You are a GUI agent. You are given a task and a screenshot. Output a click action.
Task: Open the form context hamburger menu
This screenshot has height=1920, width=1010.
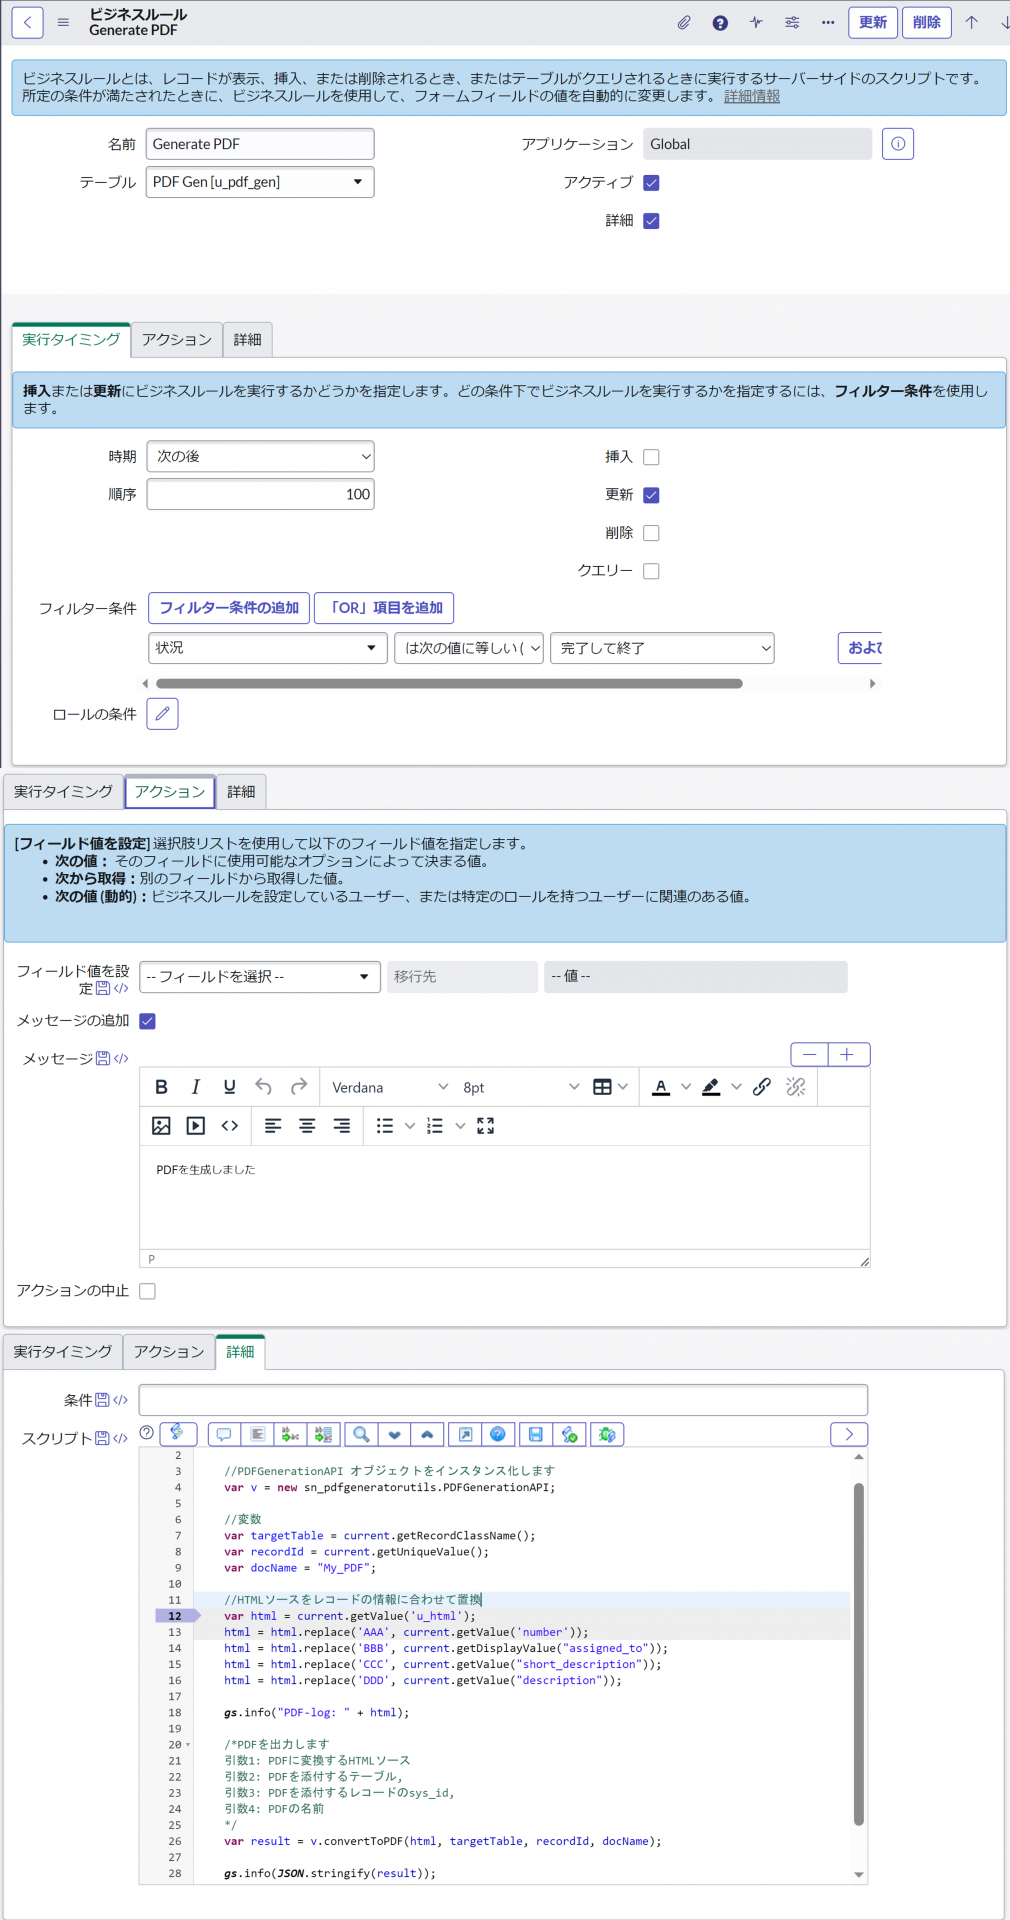[x=63, y=22]
